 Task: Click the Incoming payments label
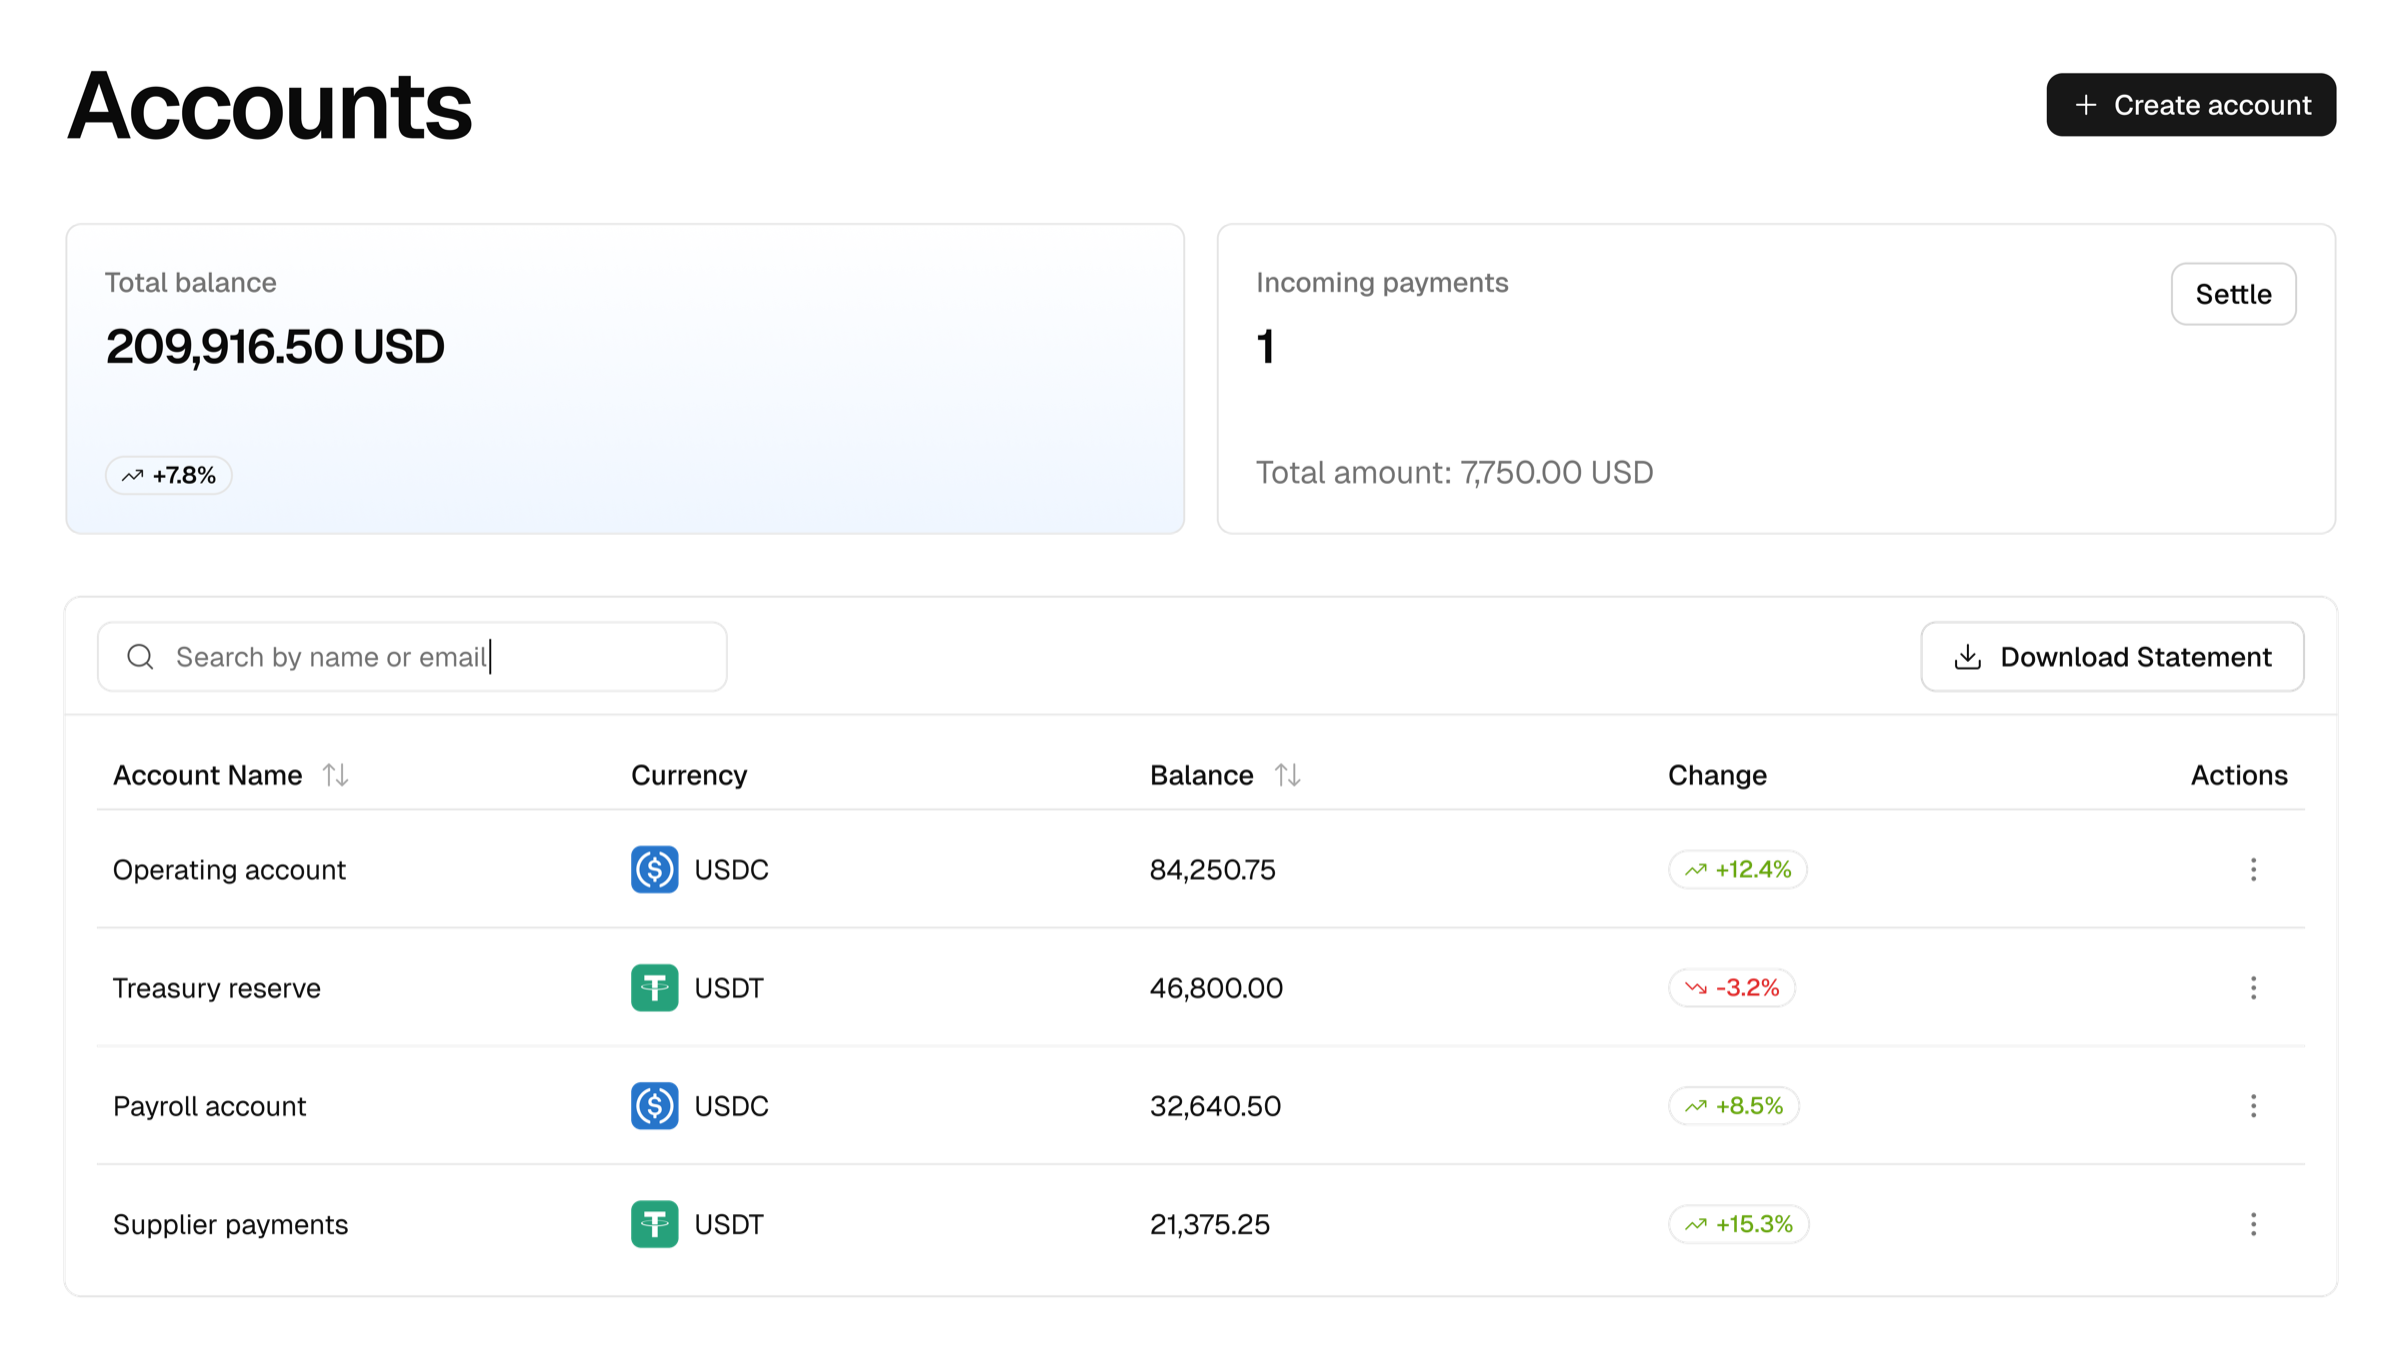pyautogui.click(x=1382, y=283)
